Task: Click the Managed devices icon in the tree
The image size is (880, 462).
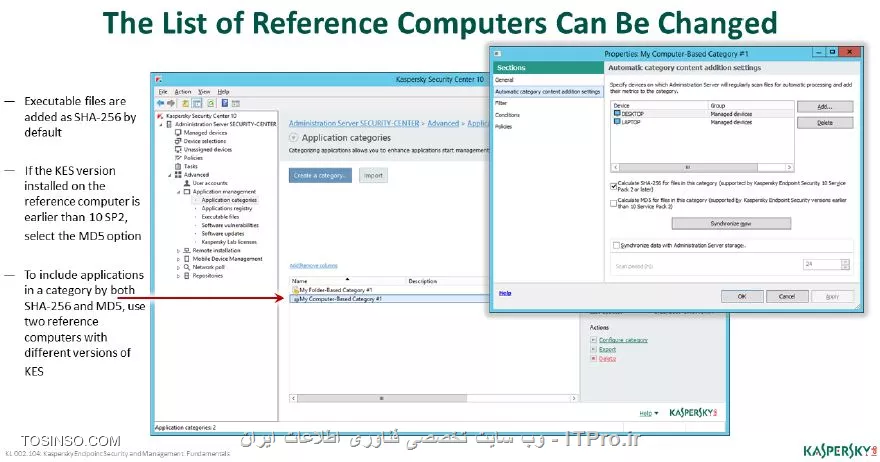Action: [178, 132]
